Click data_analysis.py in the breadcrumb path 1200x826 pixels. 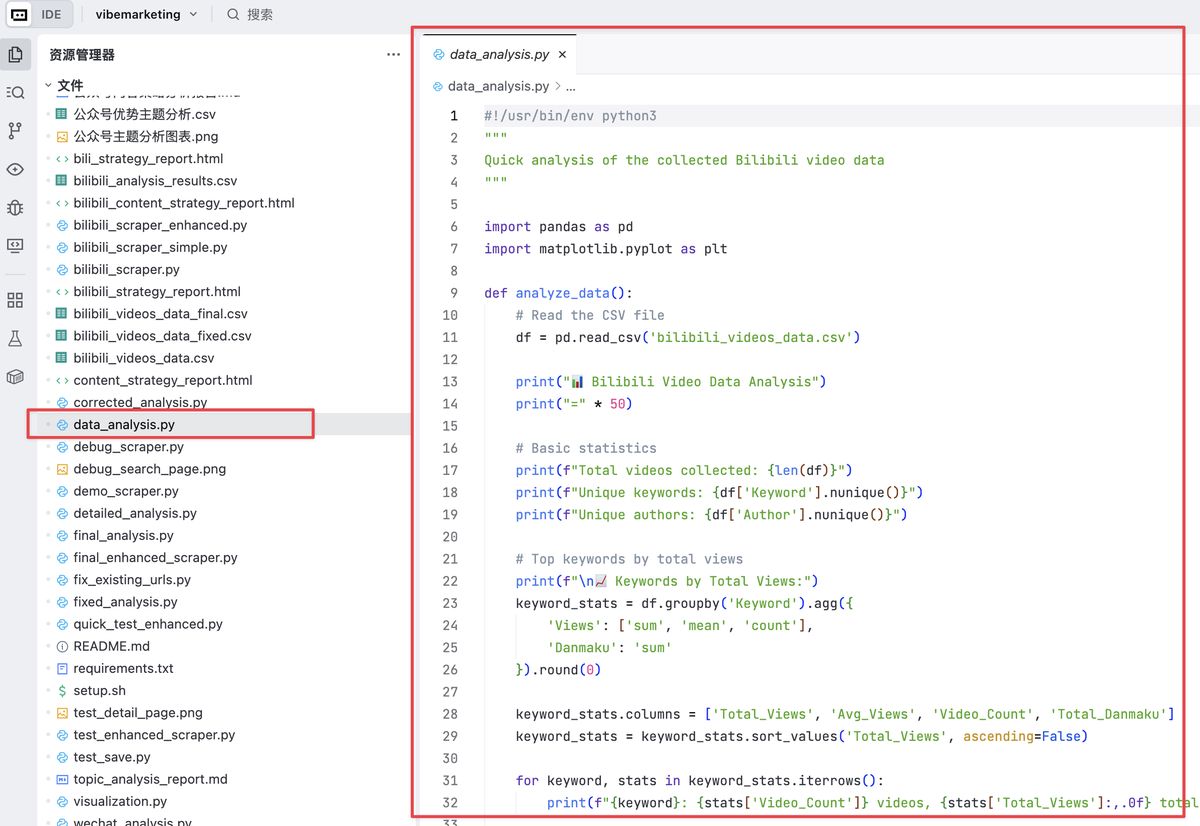498,87
